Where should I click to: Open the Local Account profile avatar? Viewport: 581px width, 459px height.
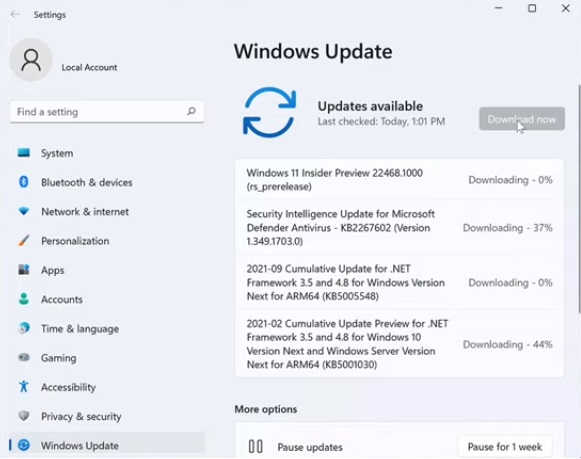[31, 60]
